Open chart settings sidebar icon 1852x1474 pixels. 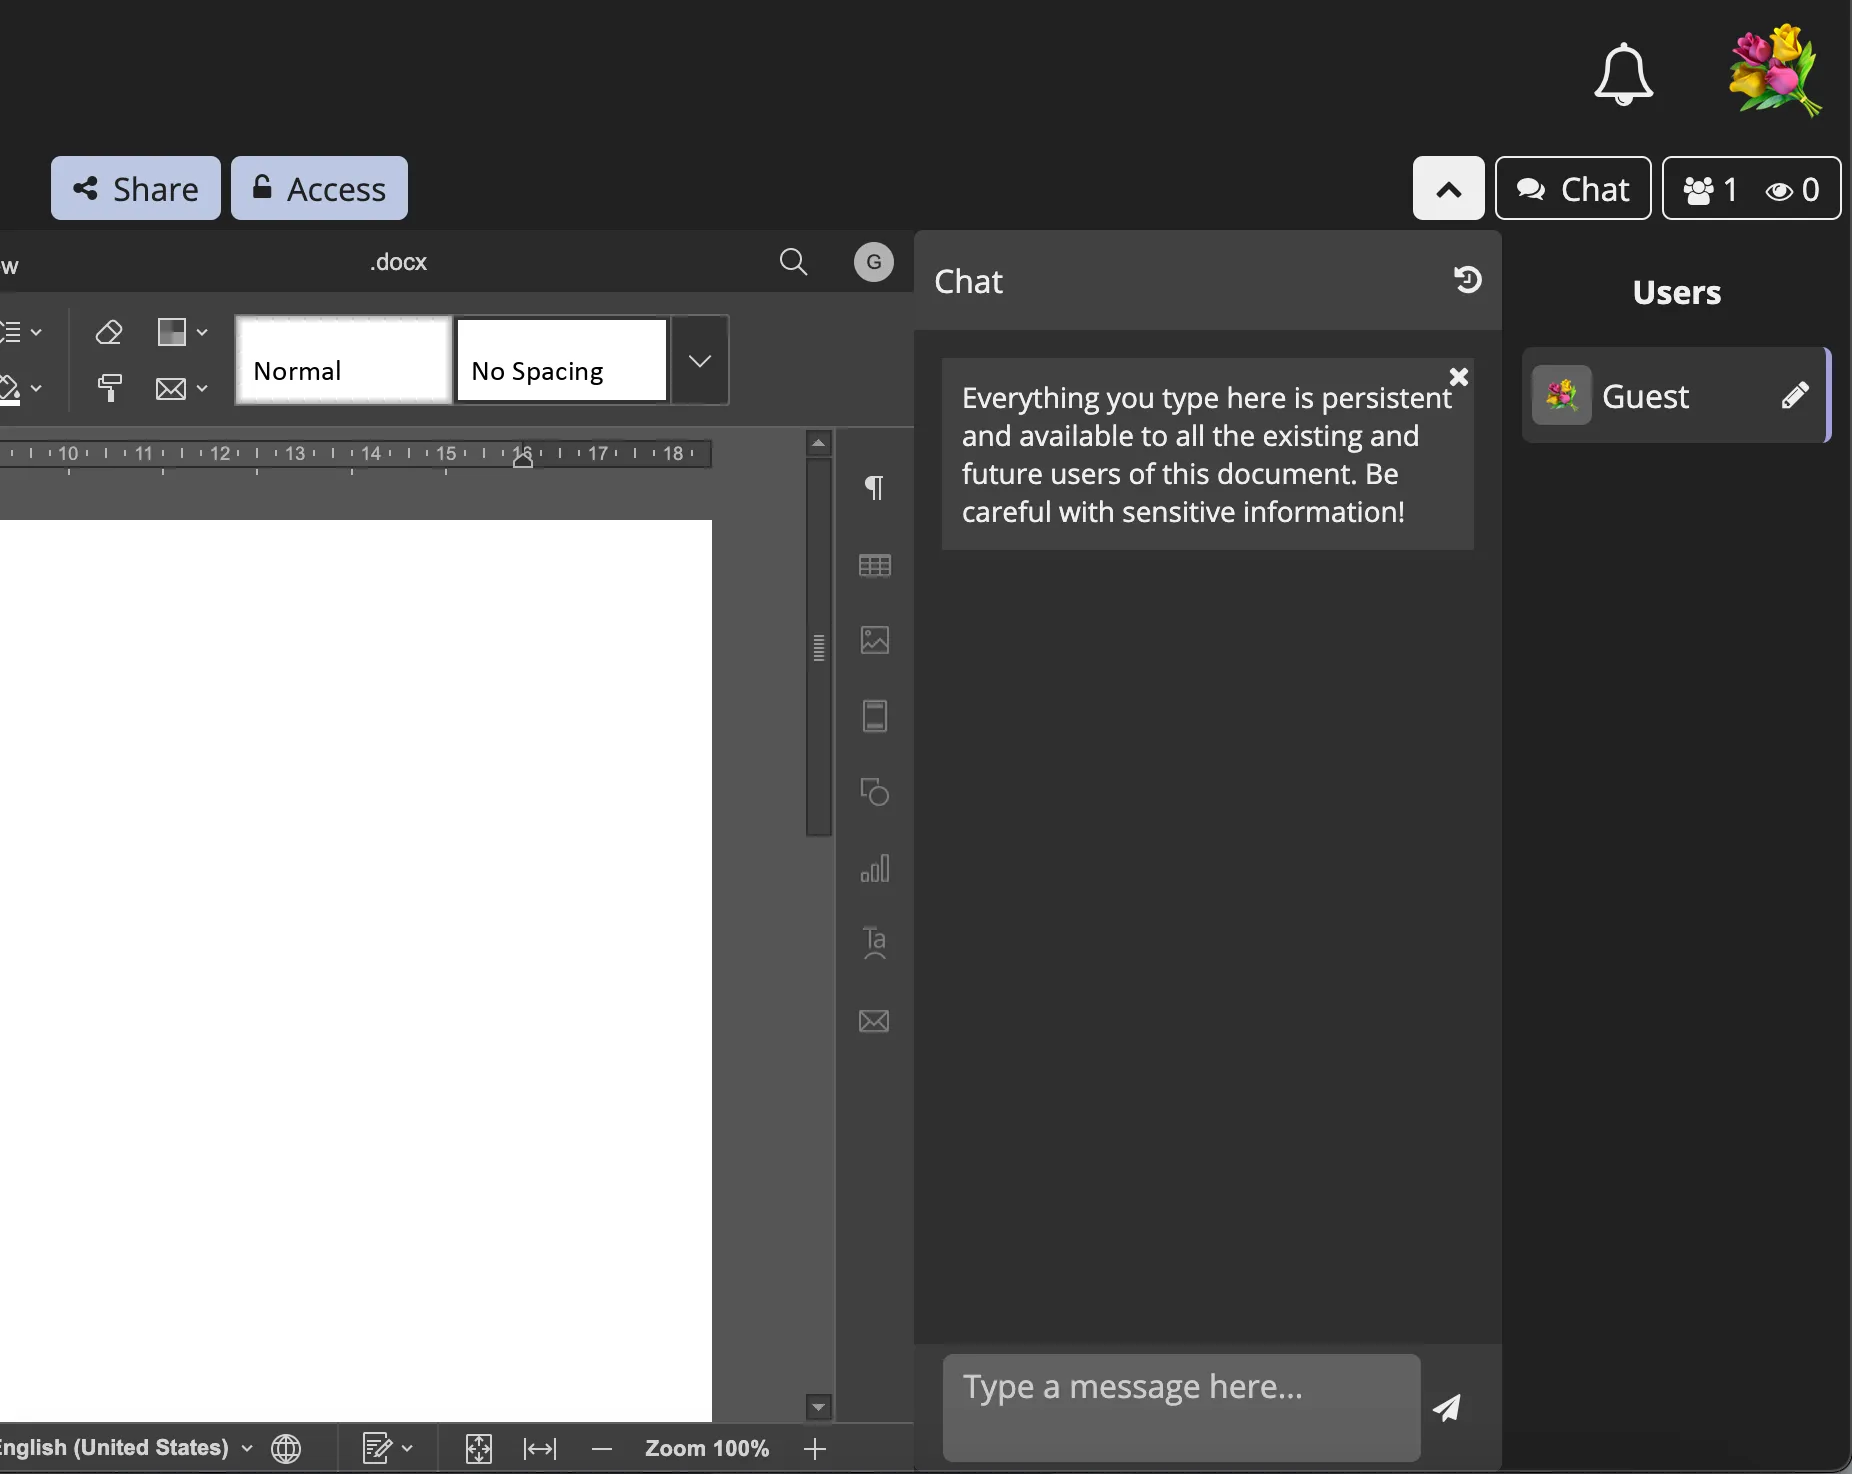click(874, 868)
